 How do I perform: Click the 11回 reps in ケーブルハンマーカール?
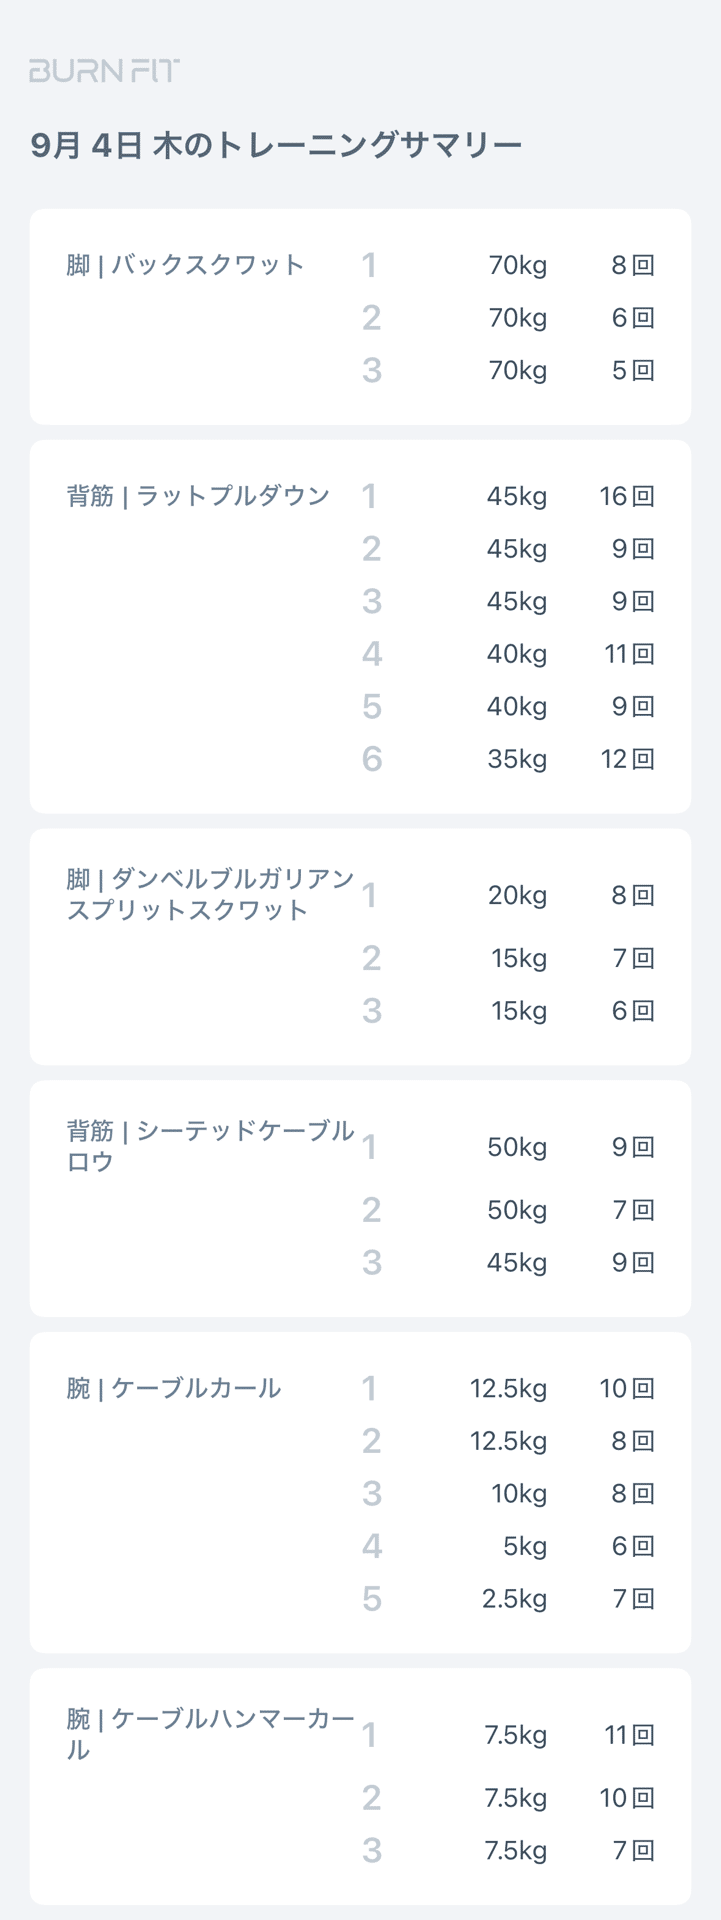629,1735
